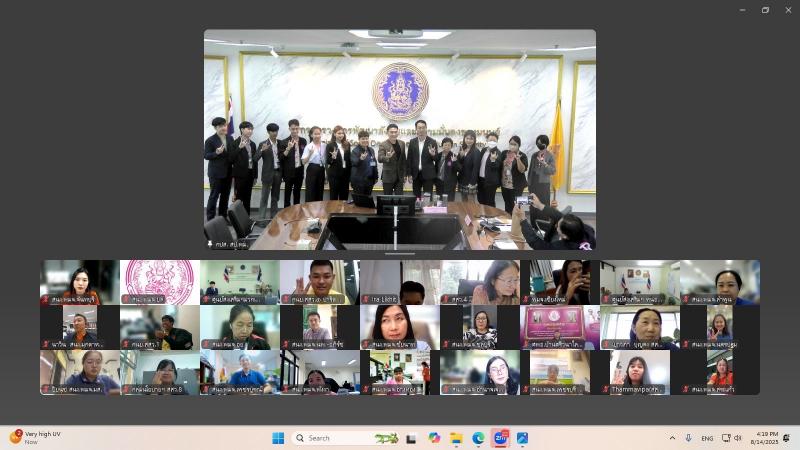Select the woman holding a phone to her face
The image size is (800, 450).
(560, 282)
